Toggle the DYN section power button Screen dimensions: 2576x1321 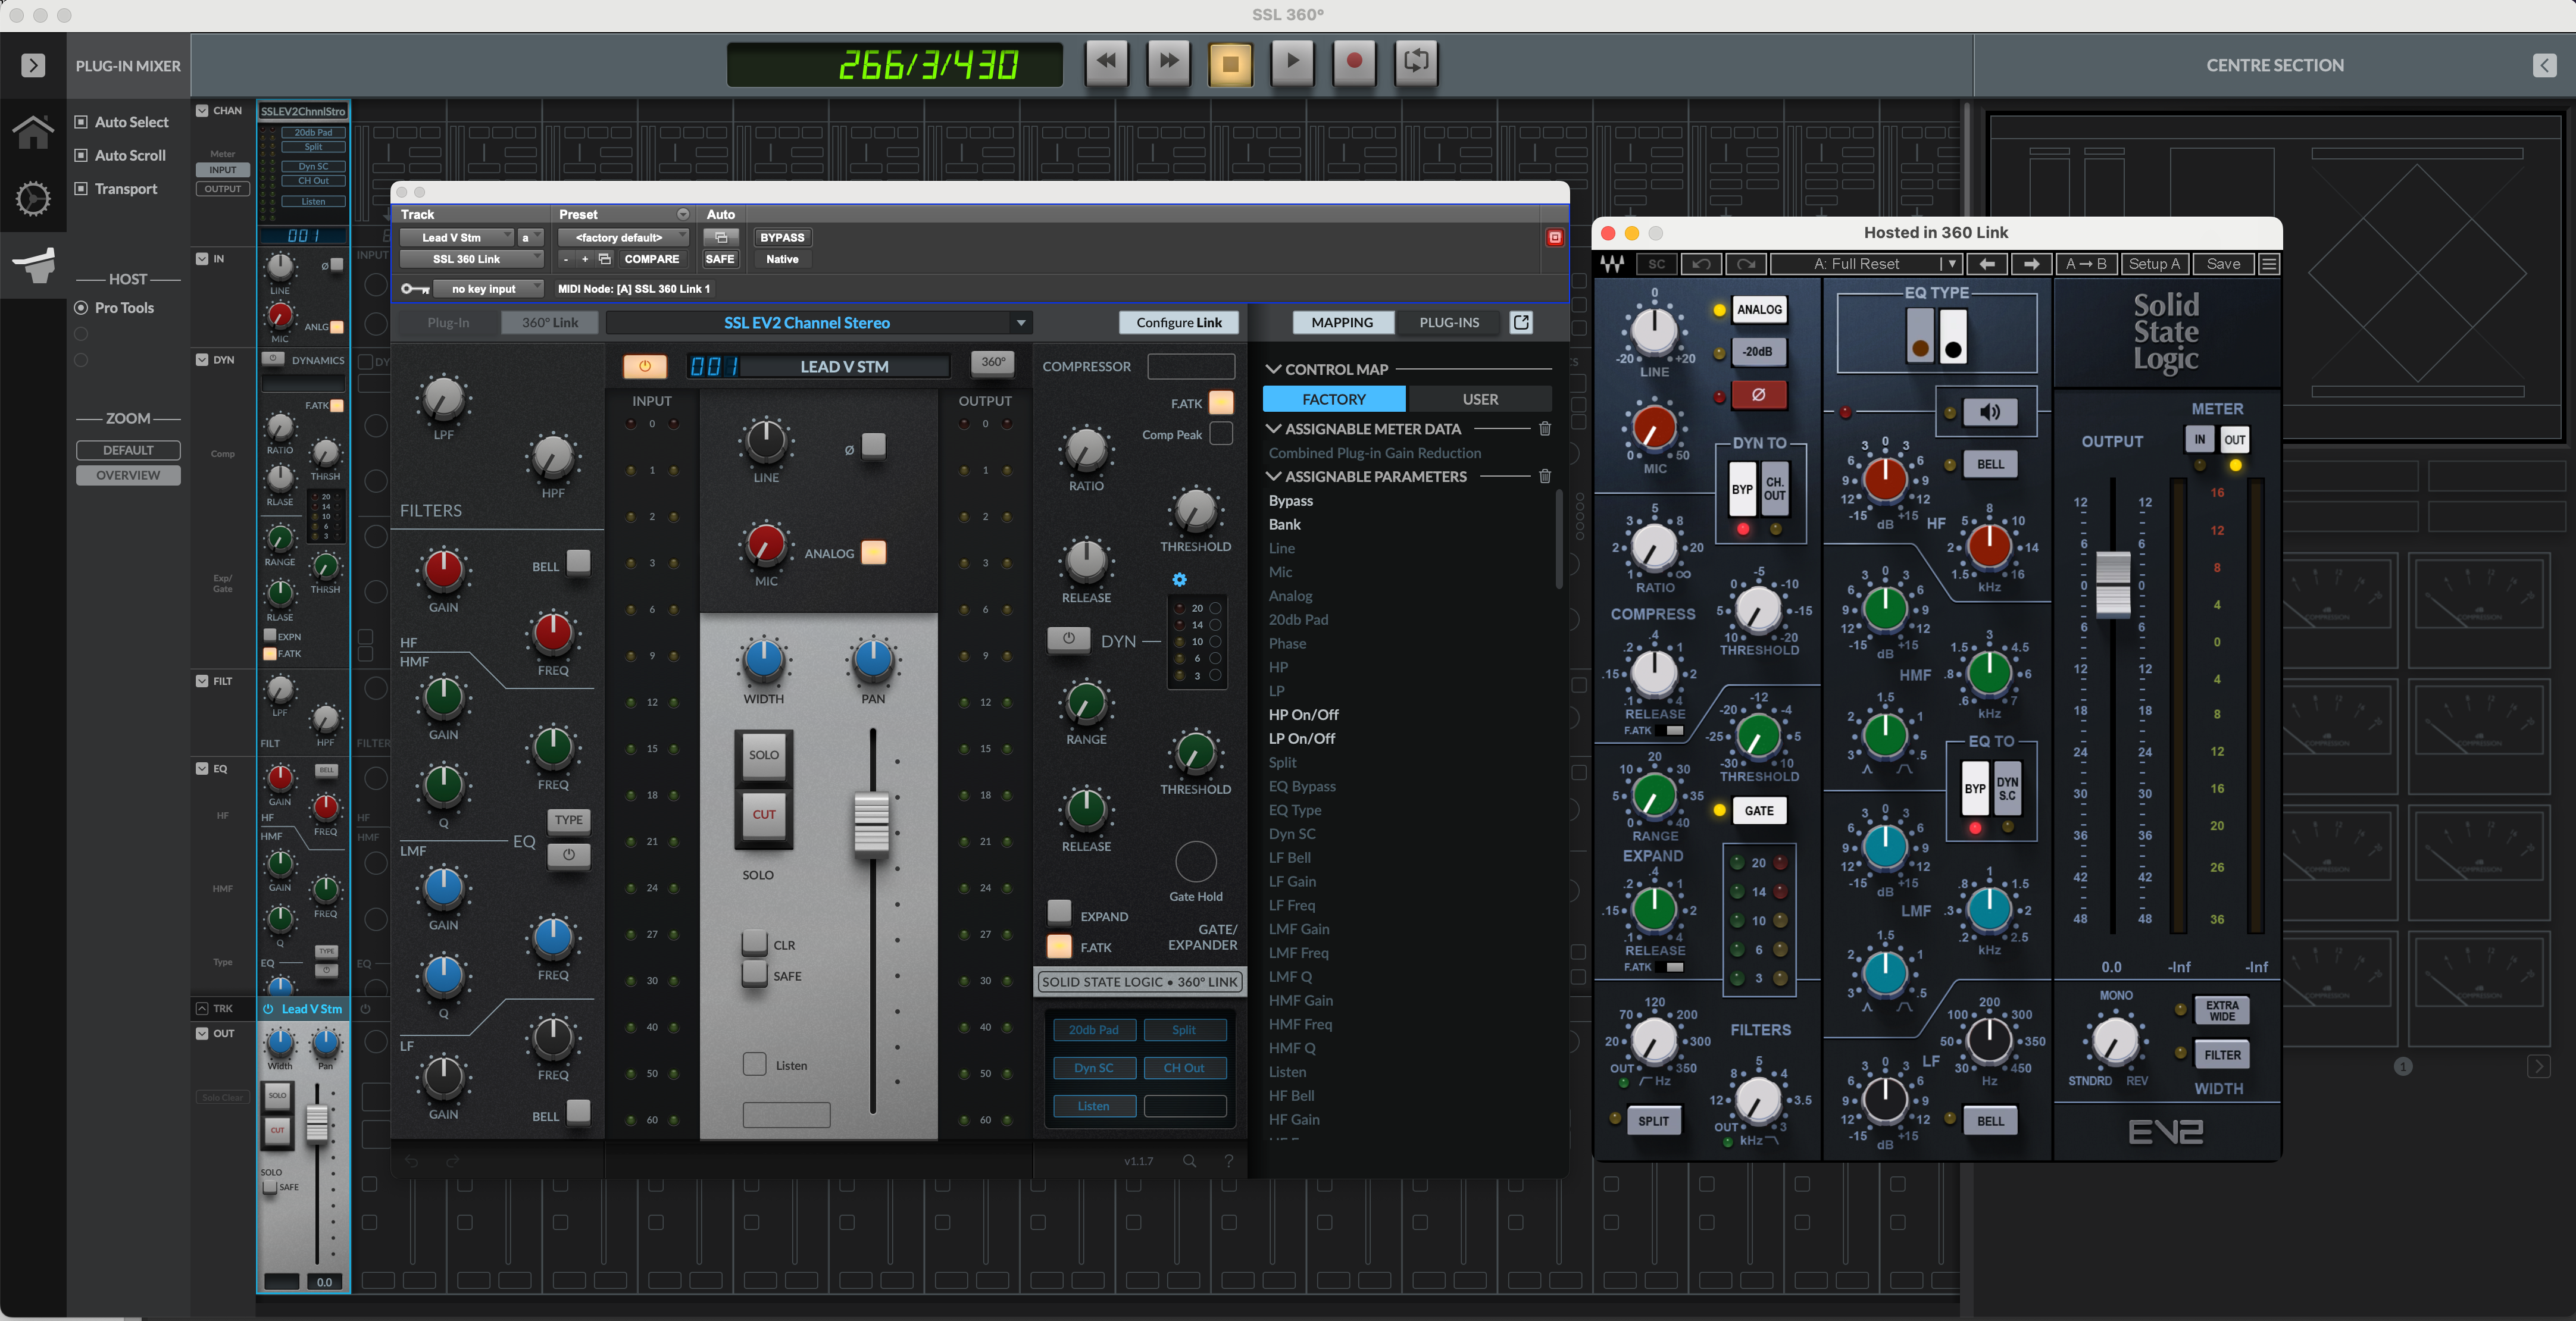tap(1068, 639)
